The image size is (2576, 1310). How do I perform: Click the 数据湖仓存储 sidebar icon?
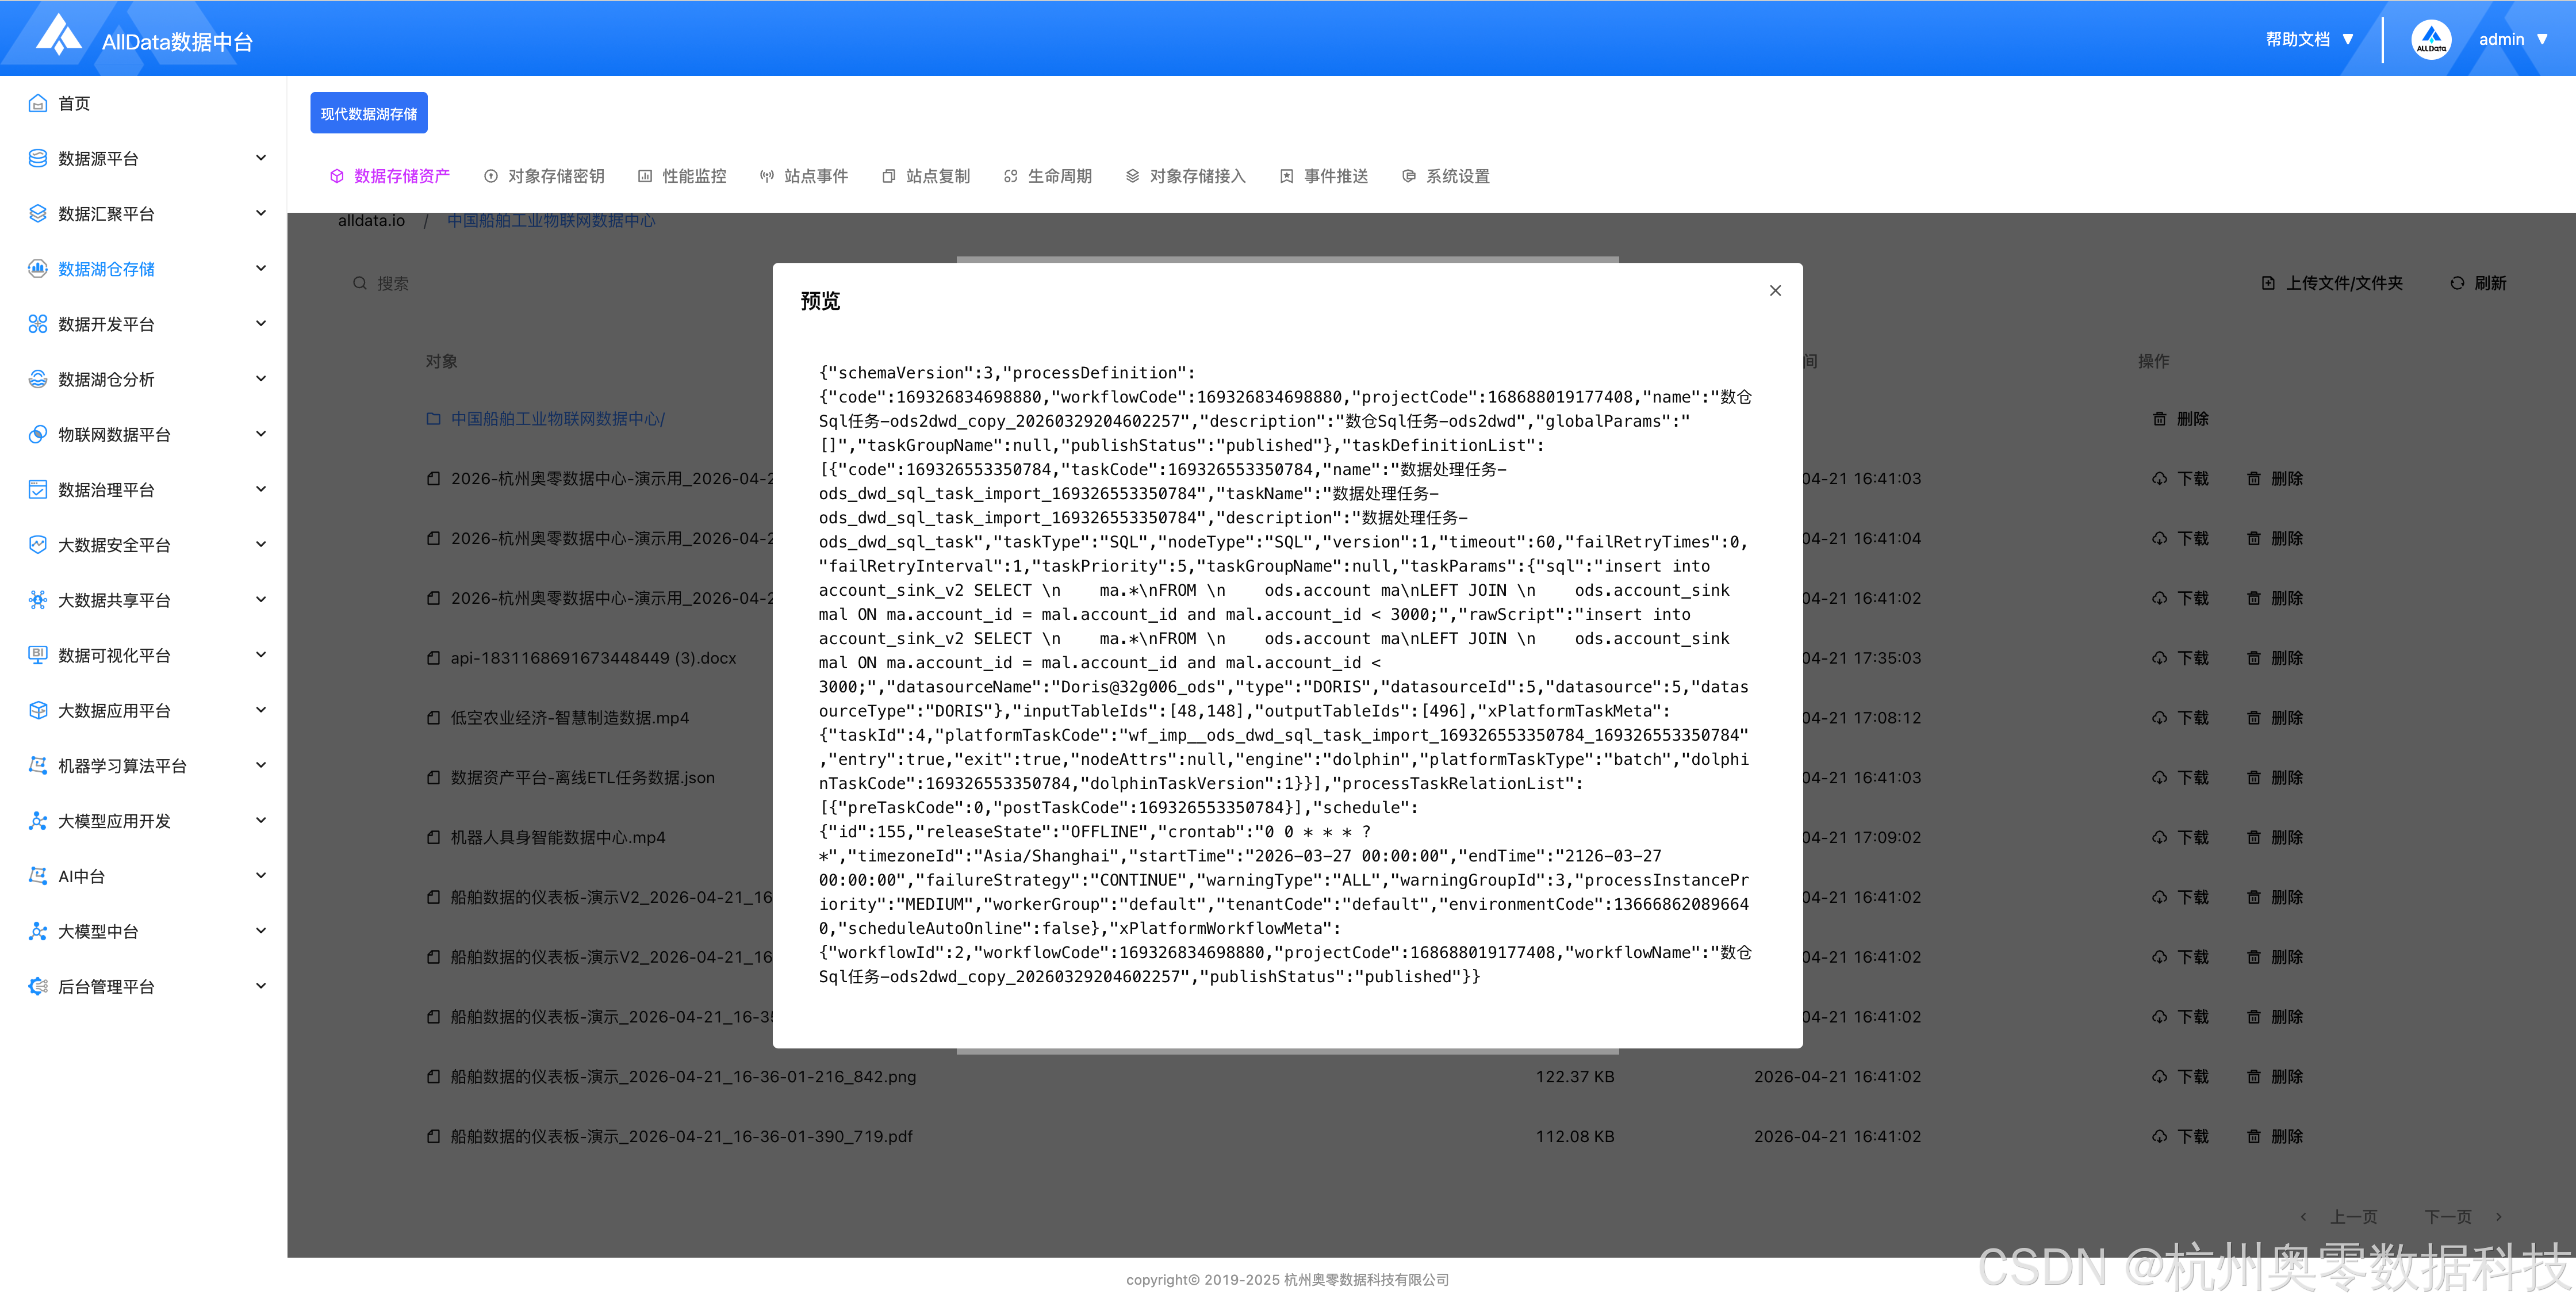pyautogui.click(x=38, y=268)
